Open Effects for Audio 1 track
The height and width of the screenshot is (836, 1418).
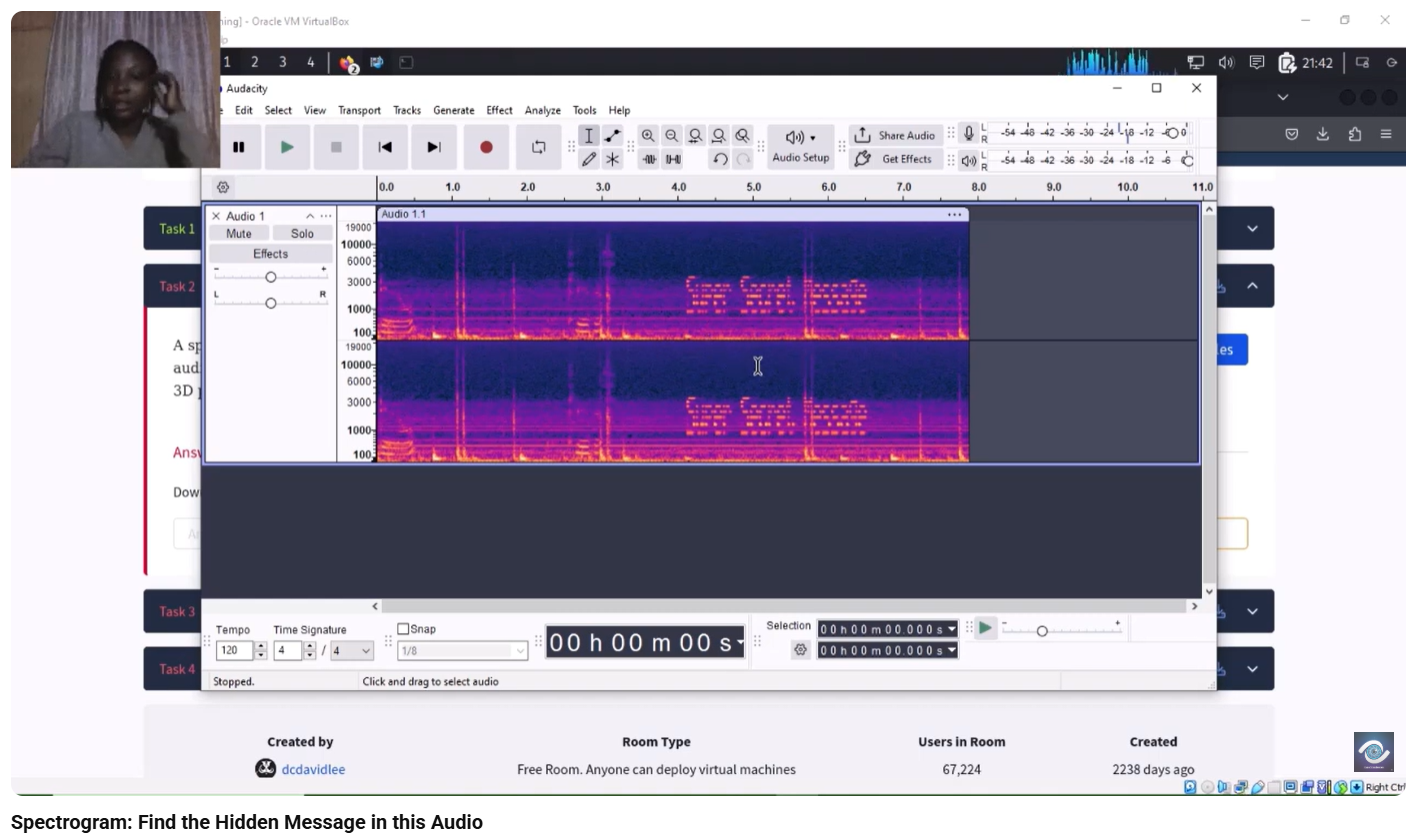(270, 254)
